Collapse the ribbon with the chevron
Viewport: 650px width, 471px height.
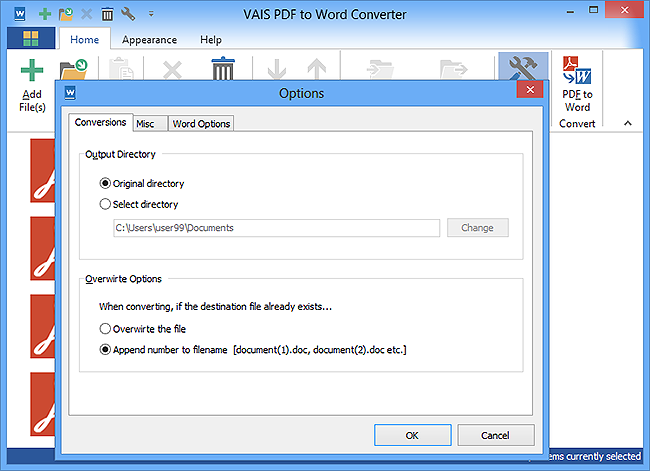click(628, 123)
